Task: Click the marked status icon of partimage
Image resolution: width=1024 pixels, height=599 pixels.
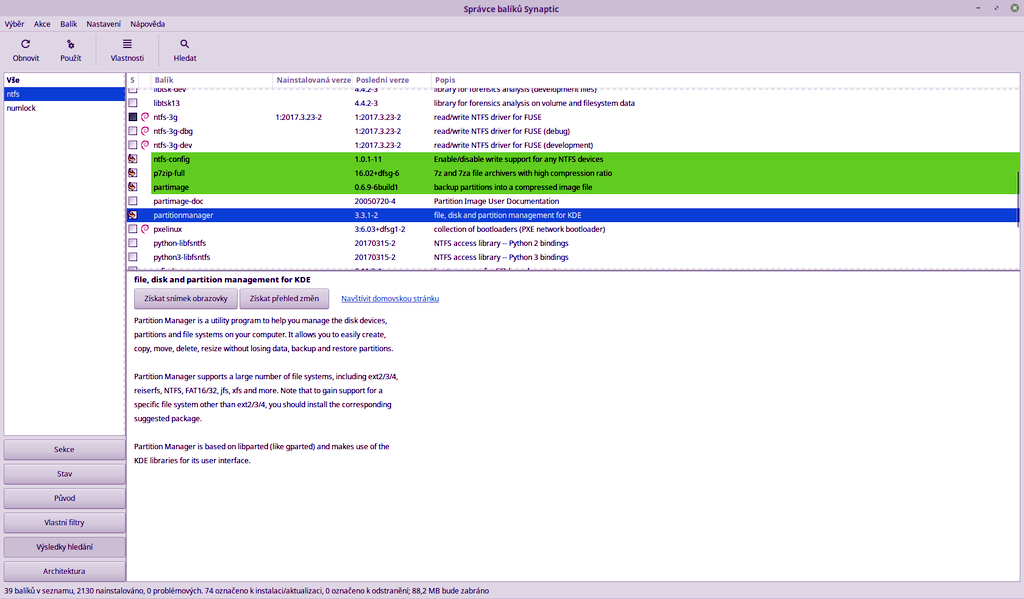Action: [x=131, y=186]
